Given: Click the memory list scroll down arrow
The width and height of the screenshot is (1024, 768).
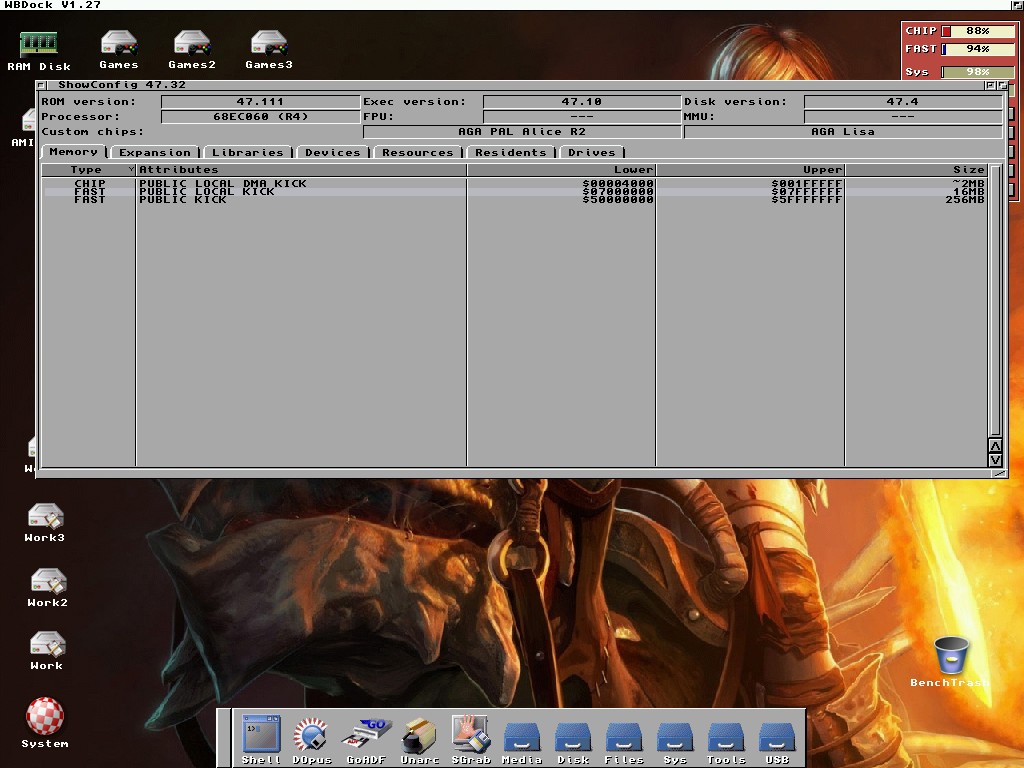Looking at the screenshot, I should (x=995, y=460).
